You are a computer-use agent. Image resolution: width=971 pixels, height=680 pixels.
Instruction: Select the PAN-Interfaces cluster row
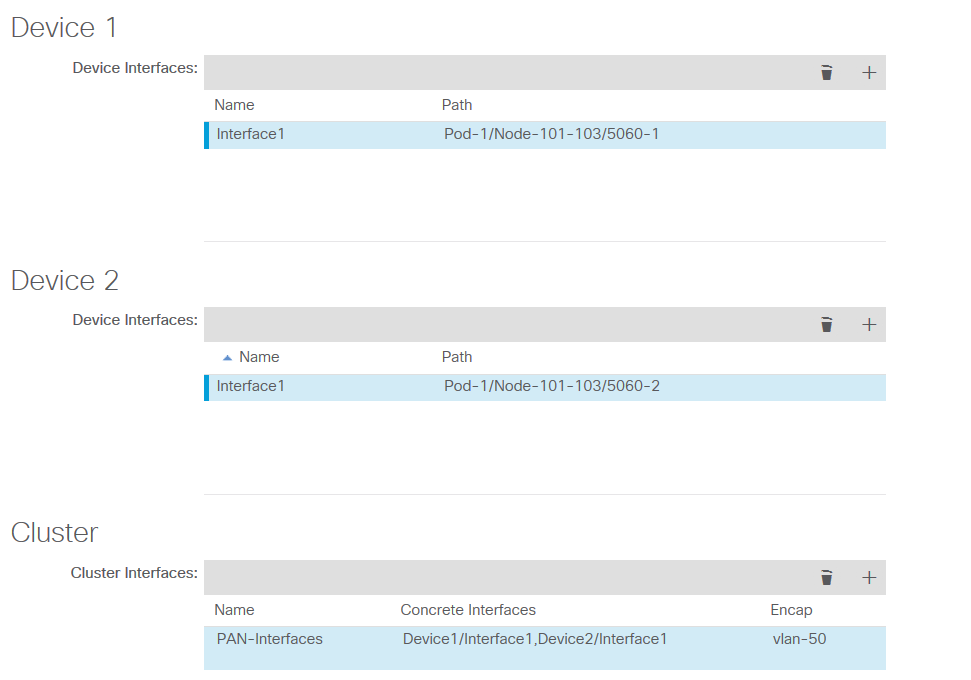(270, 639)
